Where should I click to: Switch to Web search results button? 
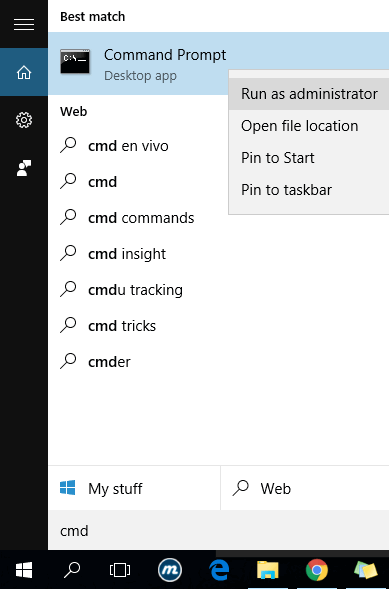[305, 488]
